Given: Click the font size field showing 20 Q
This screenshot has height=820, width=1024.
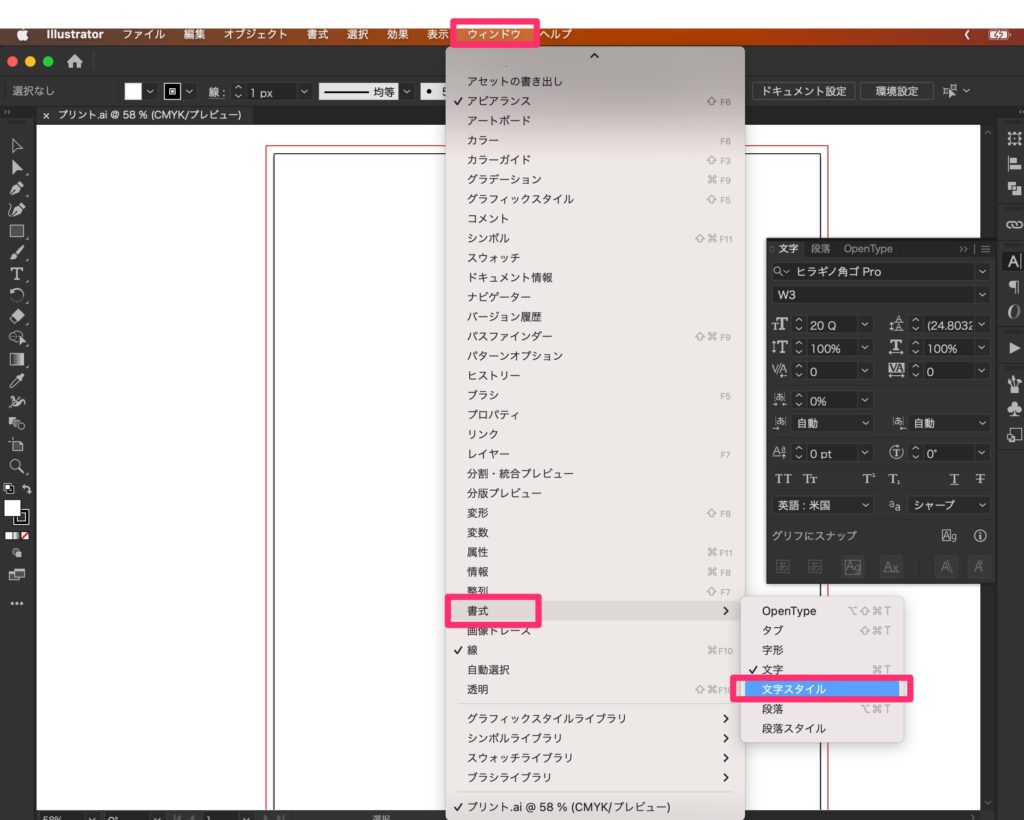Looking at the screenshot, I should point(831,325).
